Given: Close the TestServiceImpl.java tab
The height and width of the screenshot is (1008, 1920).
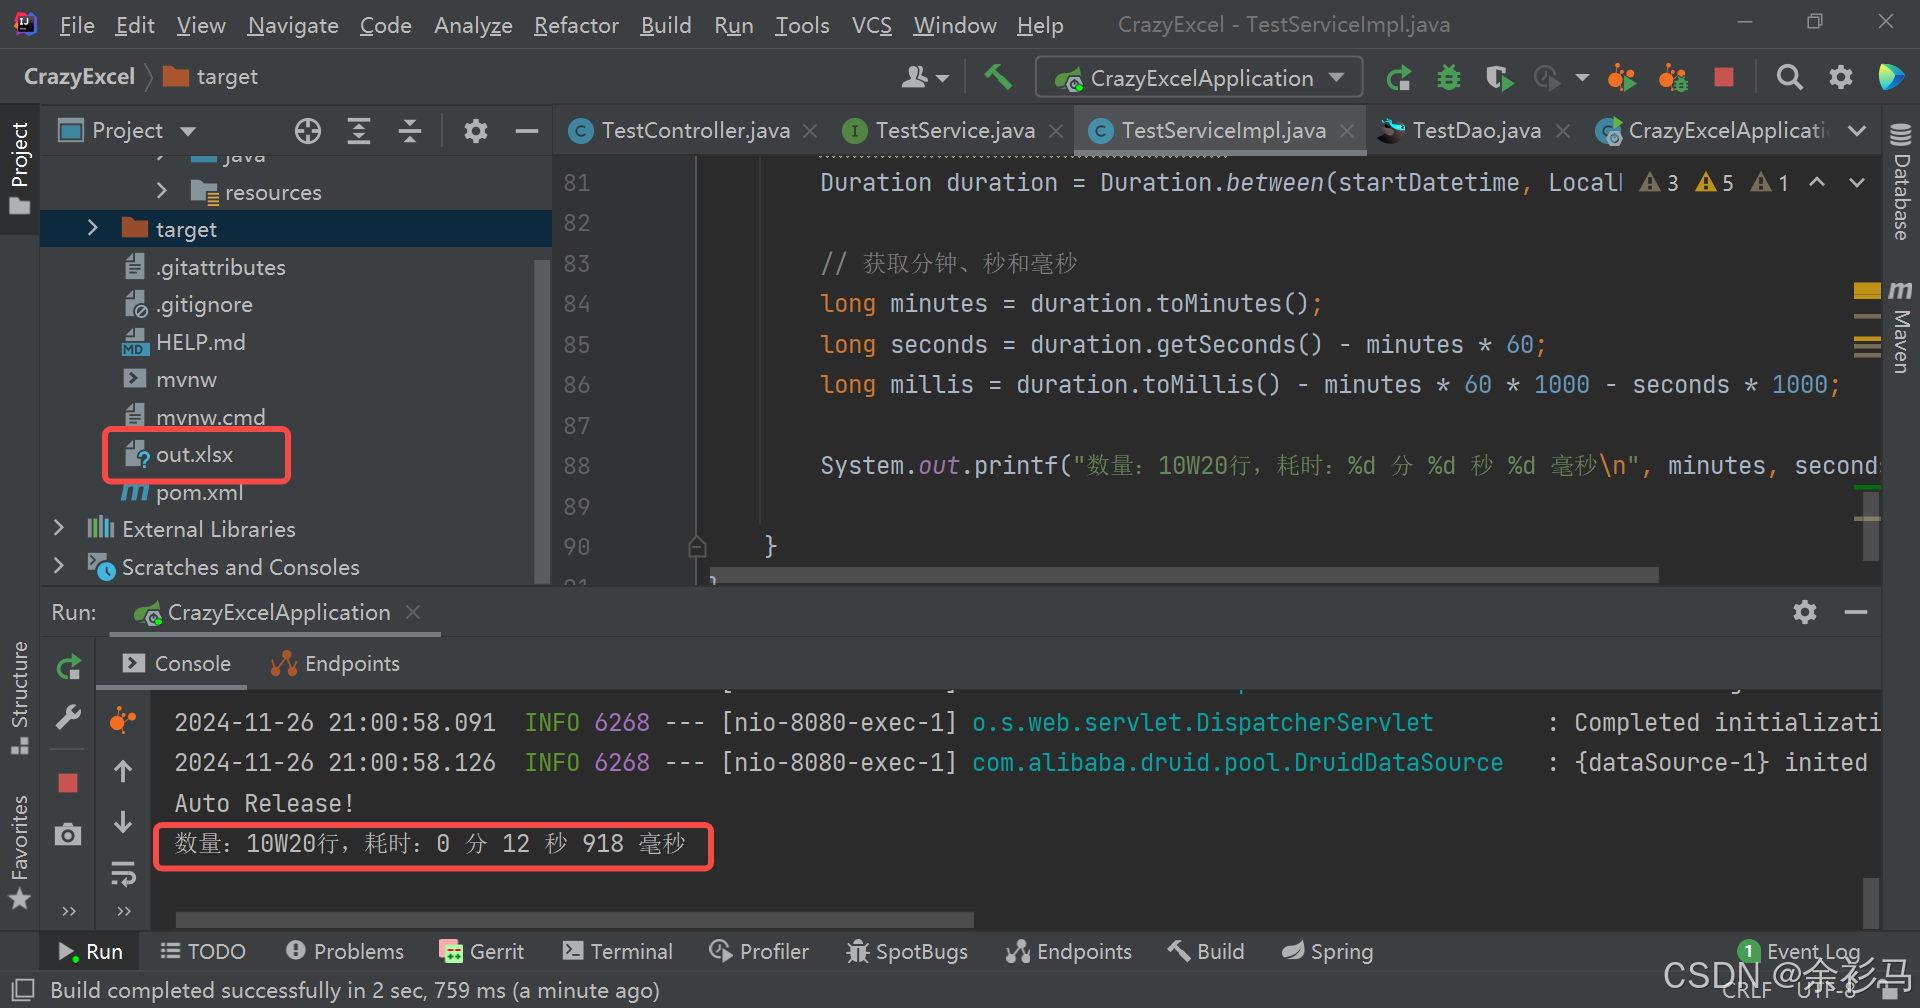Looking at the screenshot, I should pyautogui.click(x=1347, y=131).
